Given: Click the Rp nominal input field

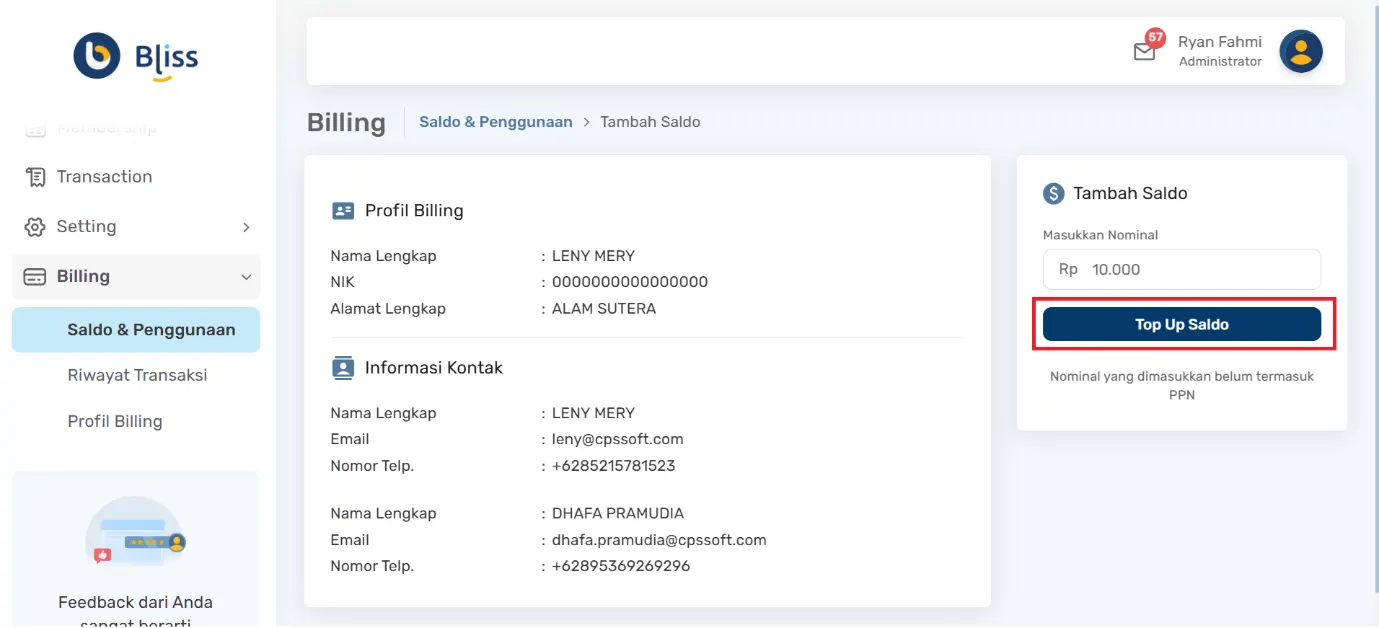Looking at the screenshot, I should 1182,269.
